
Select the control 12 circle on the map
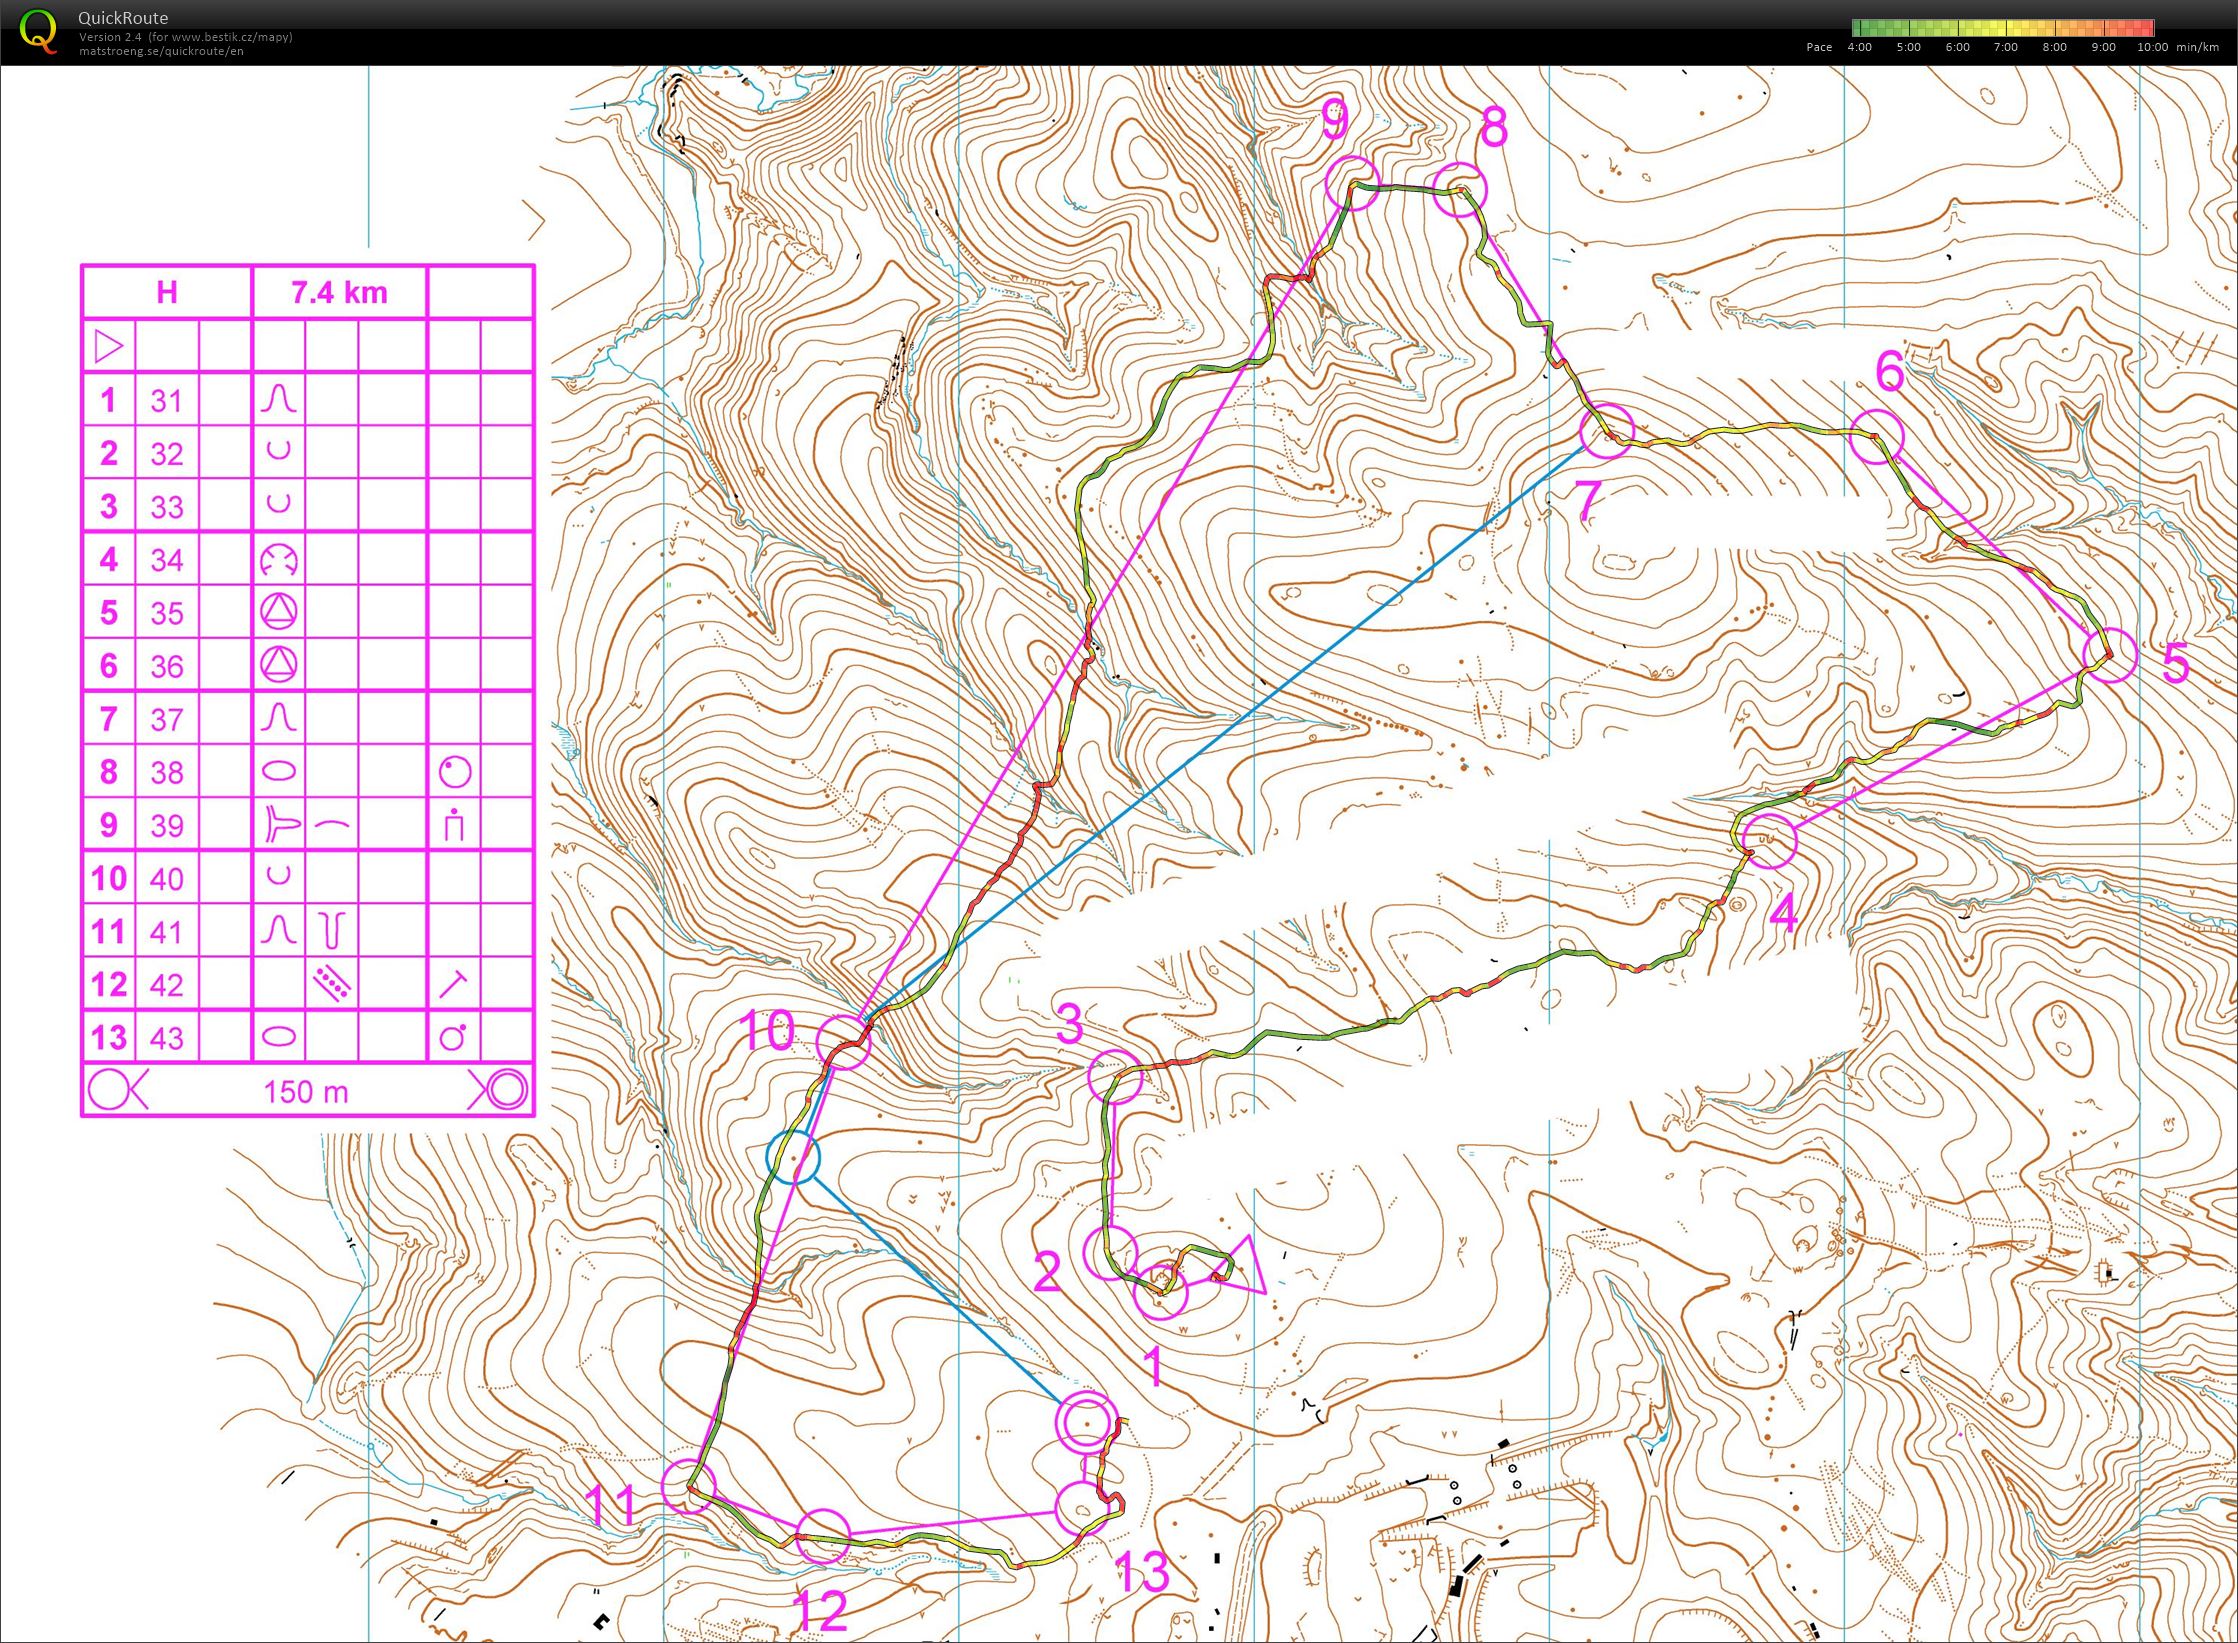[x=823, y=1535]
